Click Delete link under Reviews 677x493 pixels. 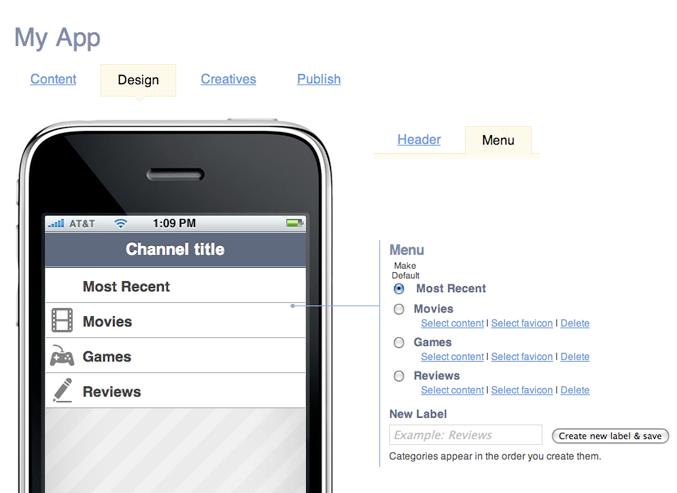575,390
